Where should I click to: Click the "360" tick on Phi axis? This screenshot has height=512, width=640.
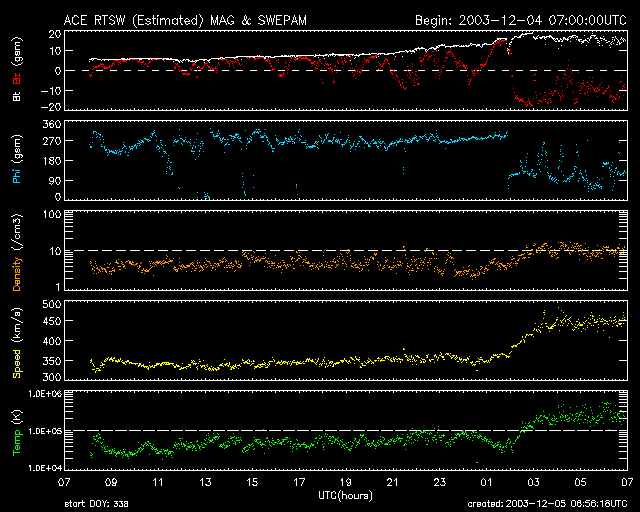click(x=52, y=125)
